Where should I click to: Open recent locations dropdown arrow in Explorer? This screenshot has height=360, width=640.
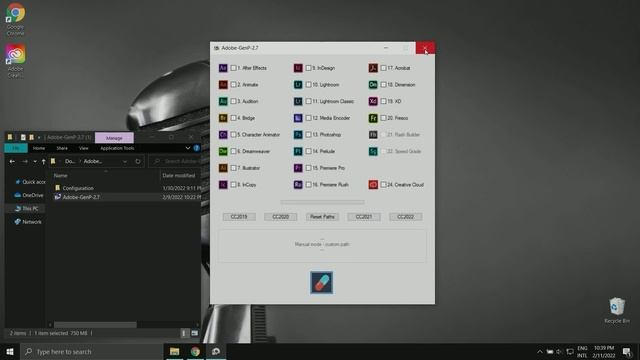click(x=35, y=162)
